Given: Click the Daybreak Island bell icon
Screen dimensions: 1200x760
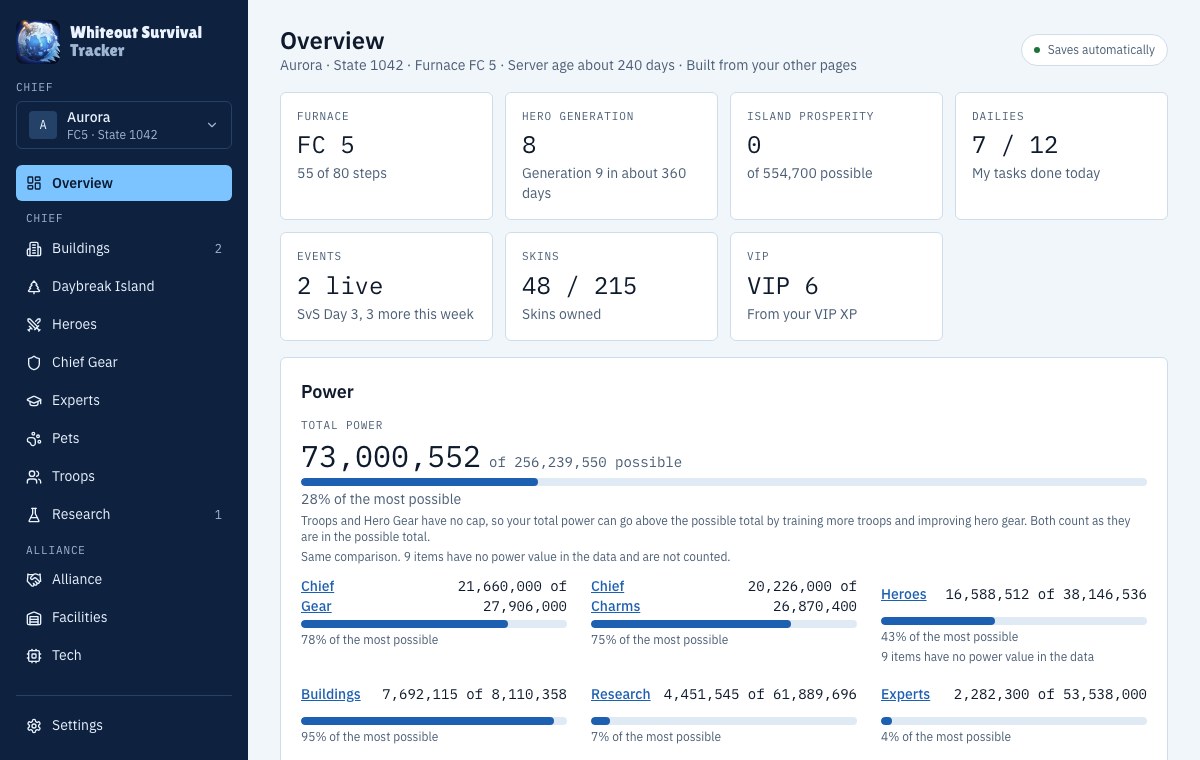Looking at the screenshot, I should click(34, 286).
